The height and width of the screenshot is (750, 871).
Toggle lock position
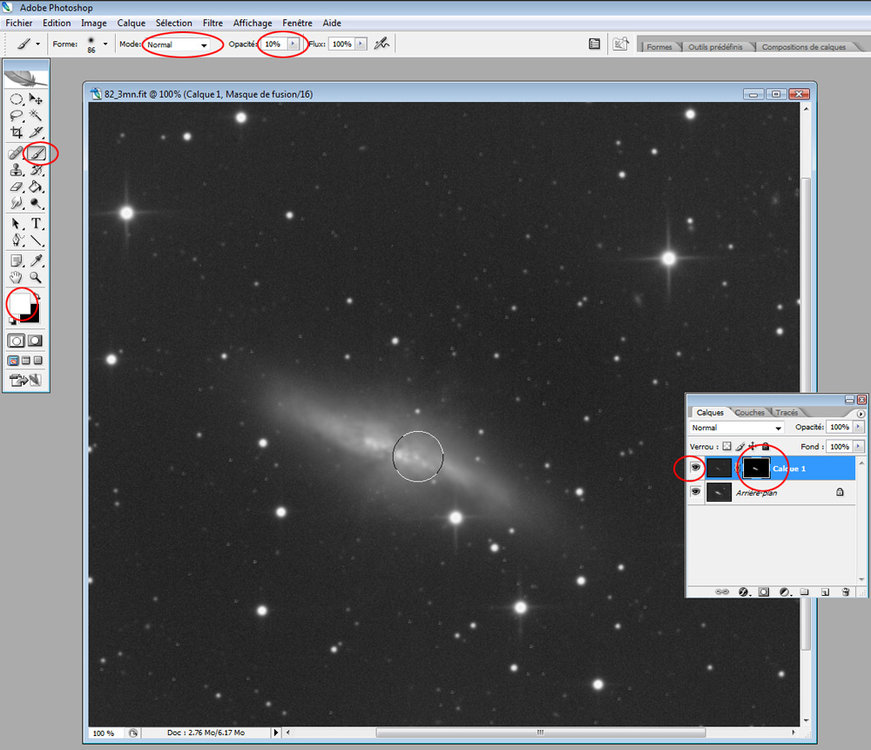752,446
